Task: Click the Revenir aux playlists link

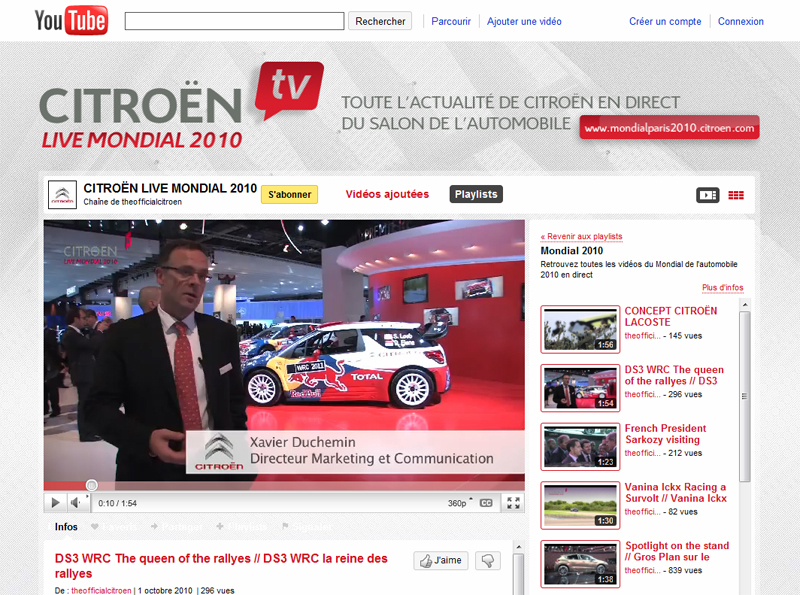Action: (x=582, y=236)
